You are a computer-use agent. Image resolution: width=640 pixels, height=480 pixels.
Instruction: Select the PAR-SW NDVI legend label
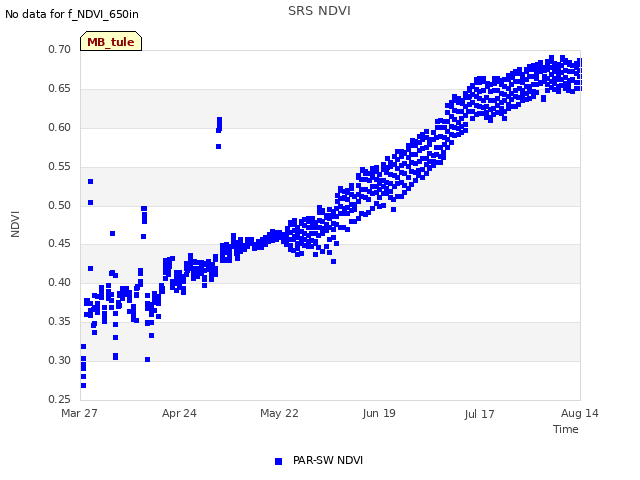pos(328,460)
